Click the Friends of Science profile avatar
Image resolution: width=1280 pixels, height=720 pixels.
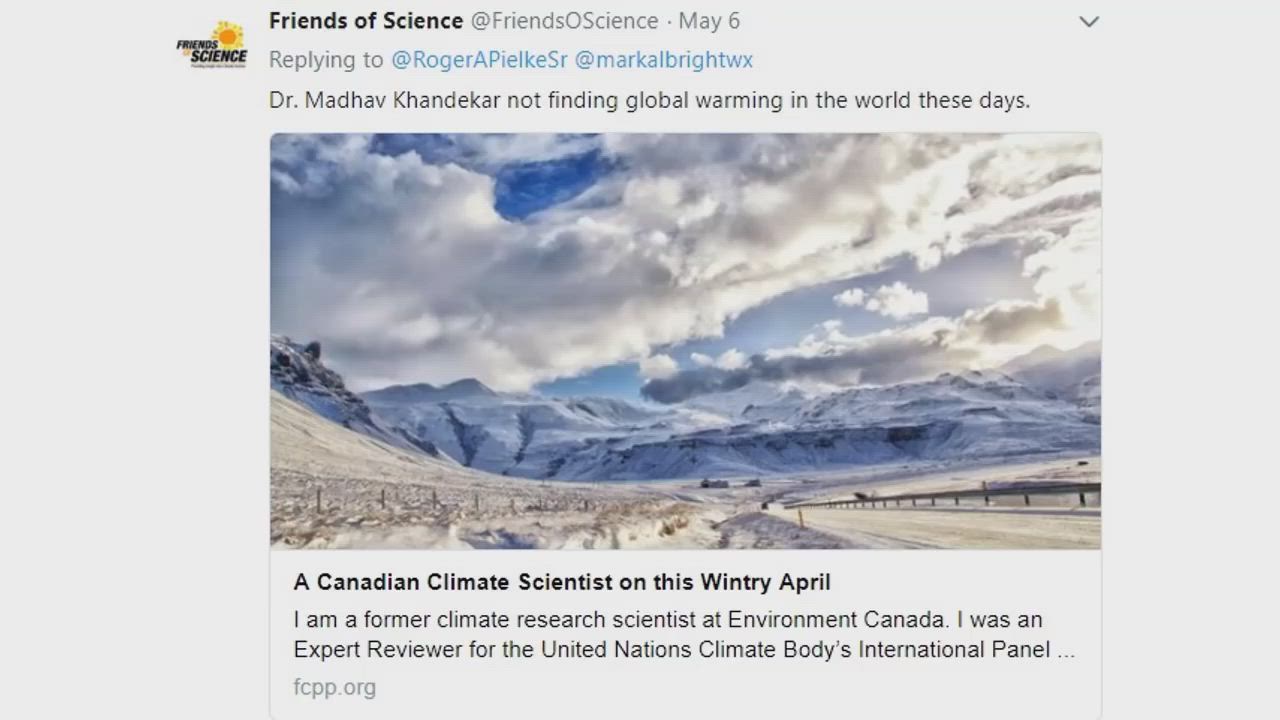(x=212, y=45)
